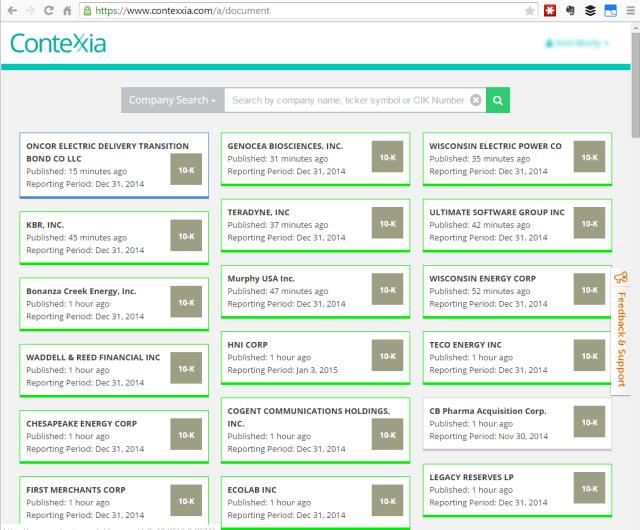Clear the search field with the X icon

click(475, 100)
